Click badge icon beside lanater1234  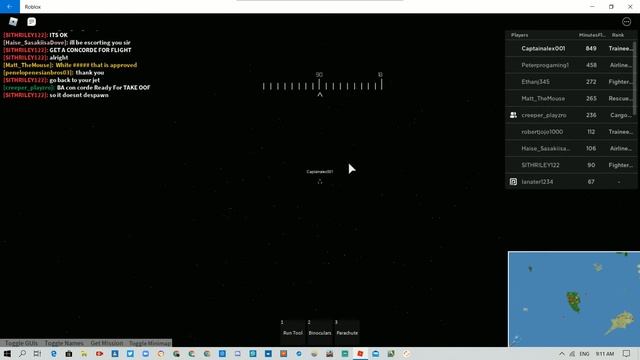[513, 182]
